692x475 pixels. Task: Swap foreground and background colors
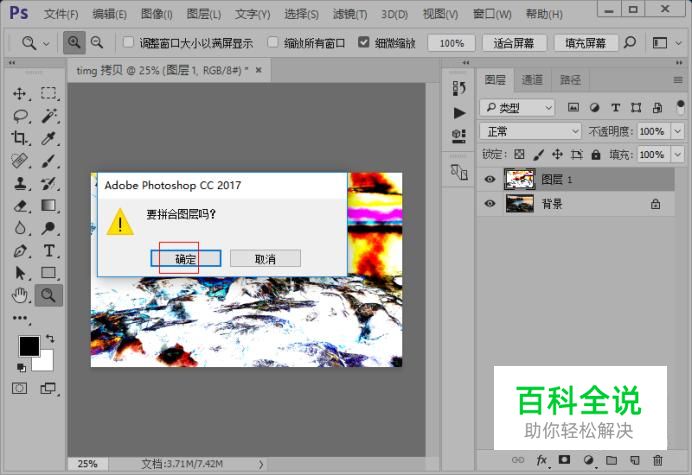pyautogui.click(x=50, y=339)
